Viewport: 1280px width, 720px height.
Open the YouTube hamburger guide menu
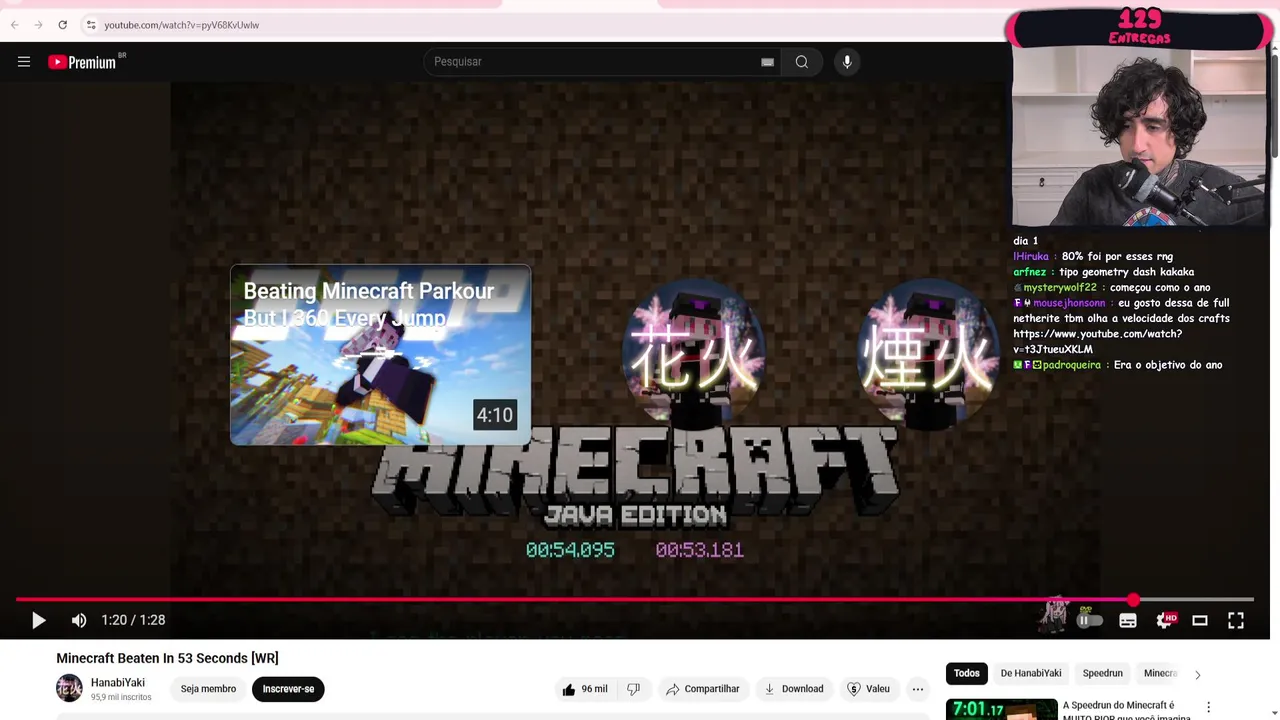[x=24, y=62]
